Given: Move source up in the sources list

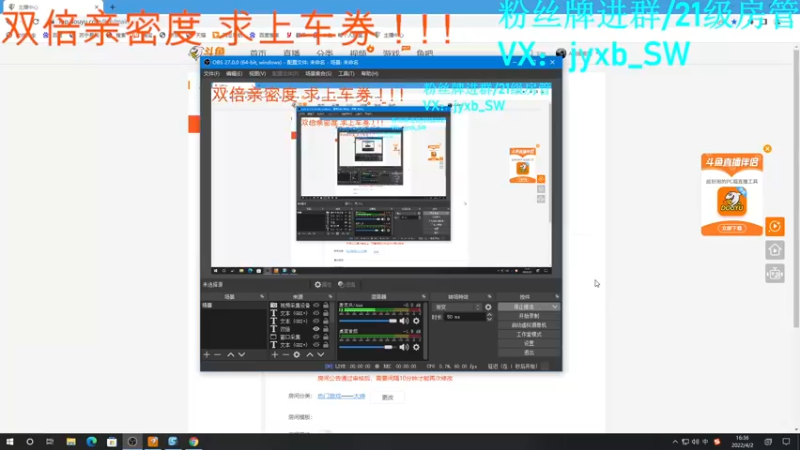Looking at the screenshot, I should coord(310,355).
